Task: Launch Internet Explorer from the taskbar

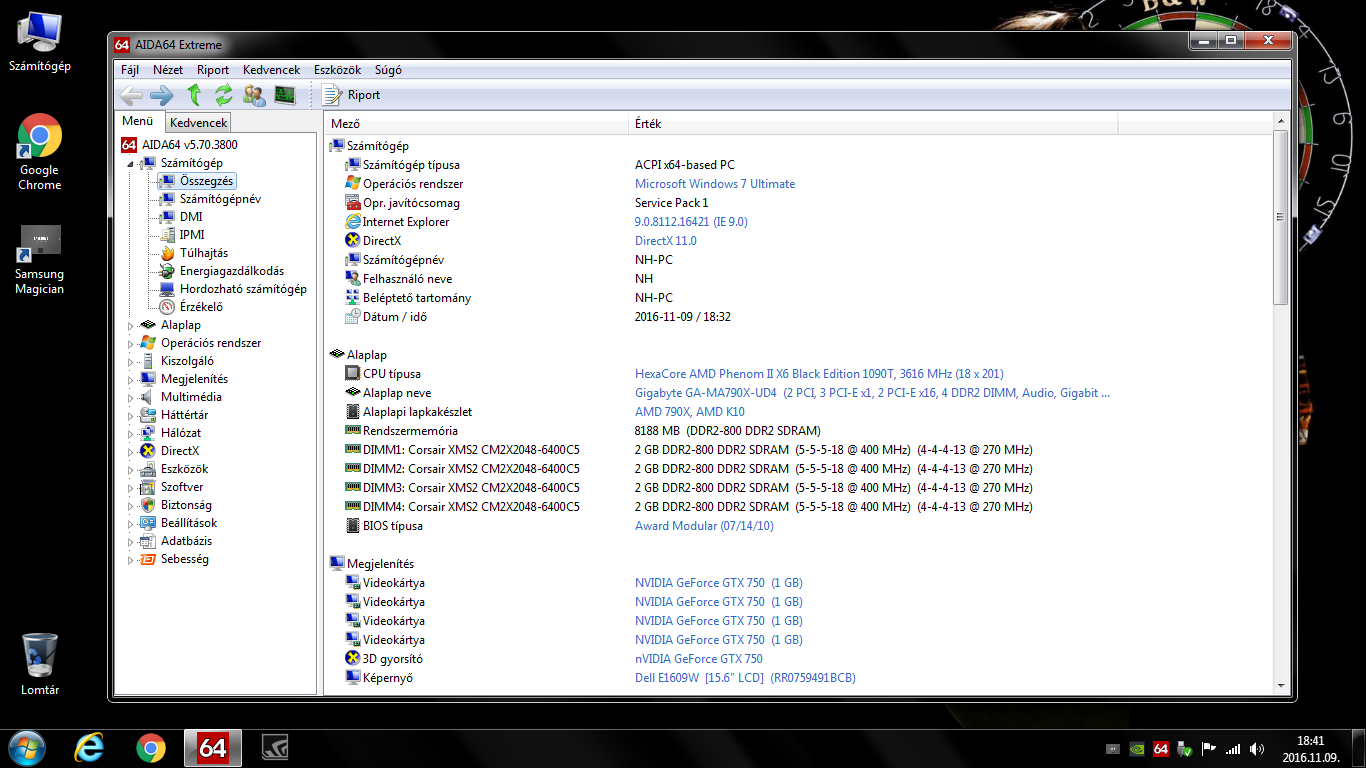Action: [90, 747]
